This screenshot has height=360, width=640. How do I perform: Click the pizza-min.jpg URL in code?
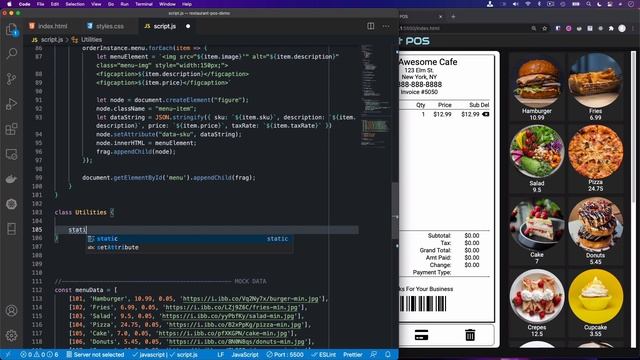point(235,325)
